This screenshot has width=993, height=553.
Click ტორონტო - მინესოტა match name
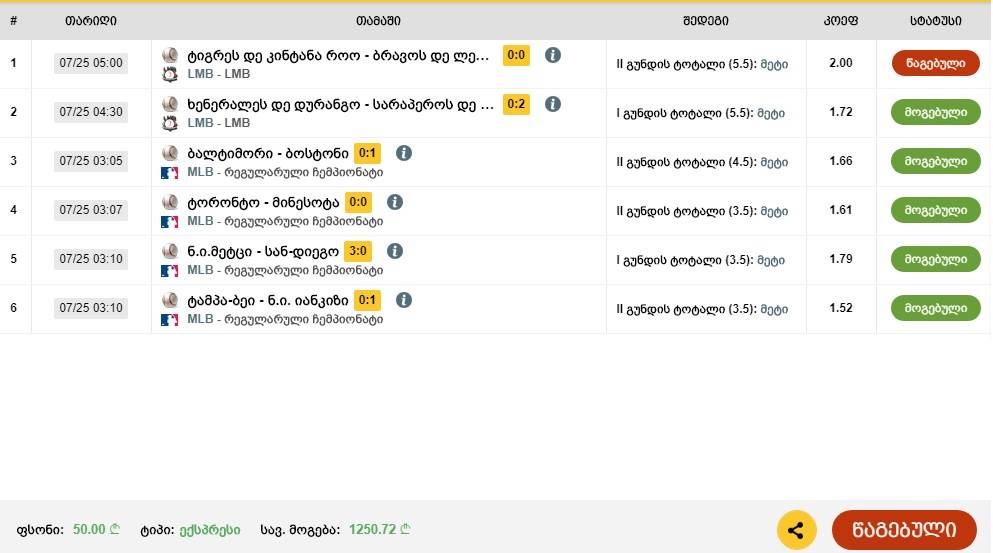(263, 203)
